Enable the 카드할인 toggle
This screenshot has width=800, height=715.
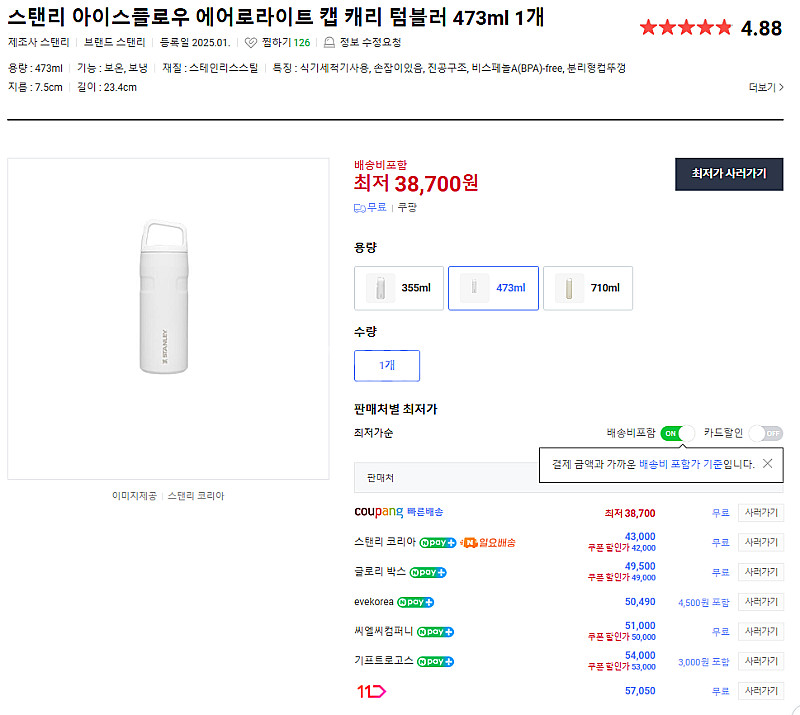tap(766, 433)
